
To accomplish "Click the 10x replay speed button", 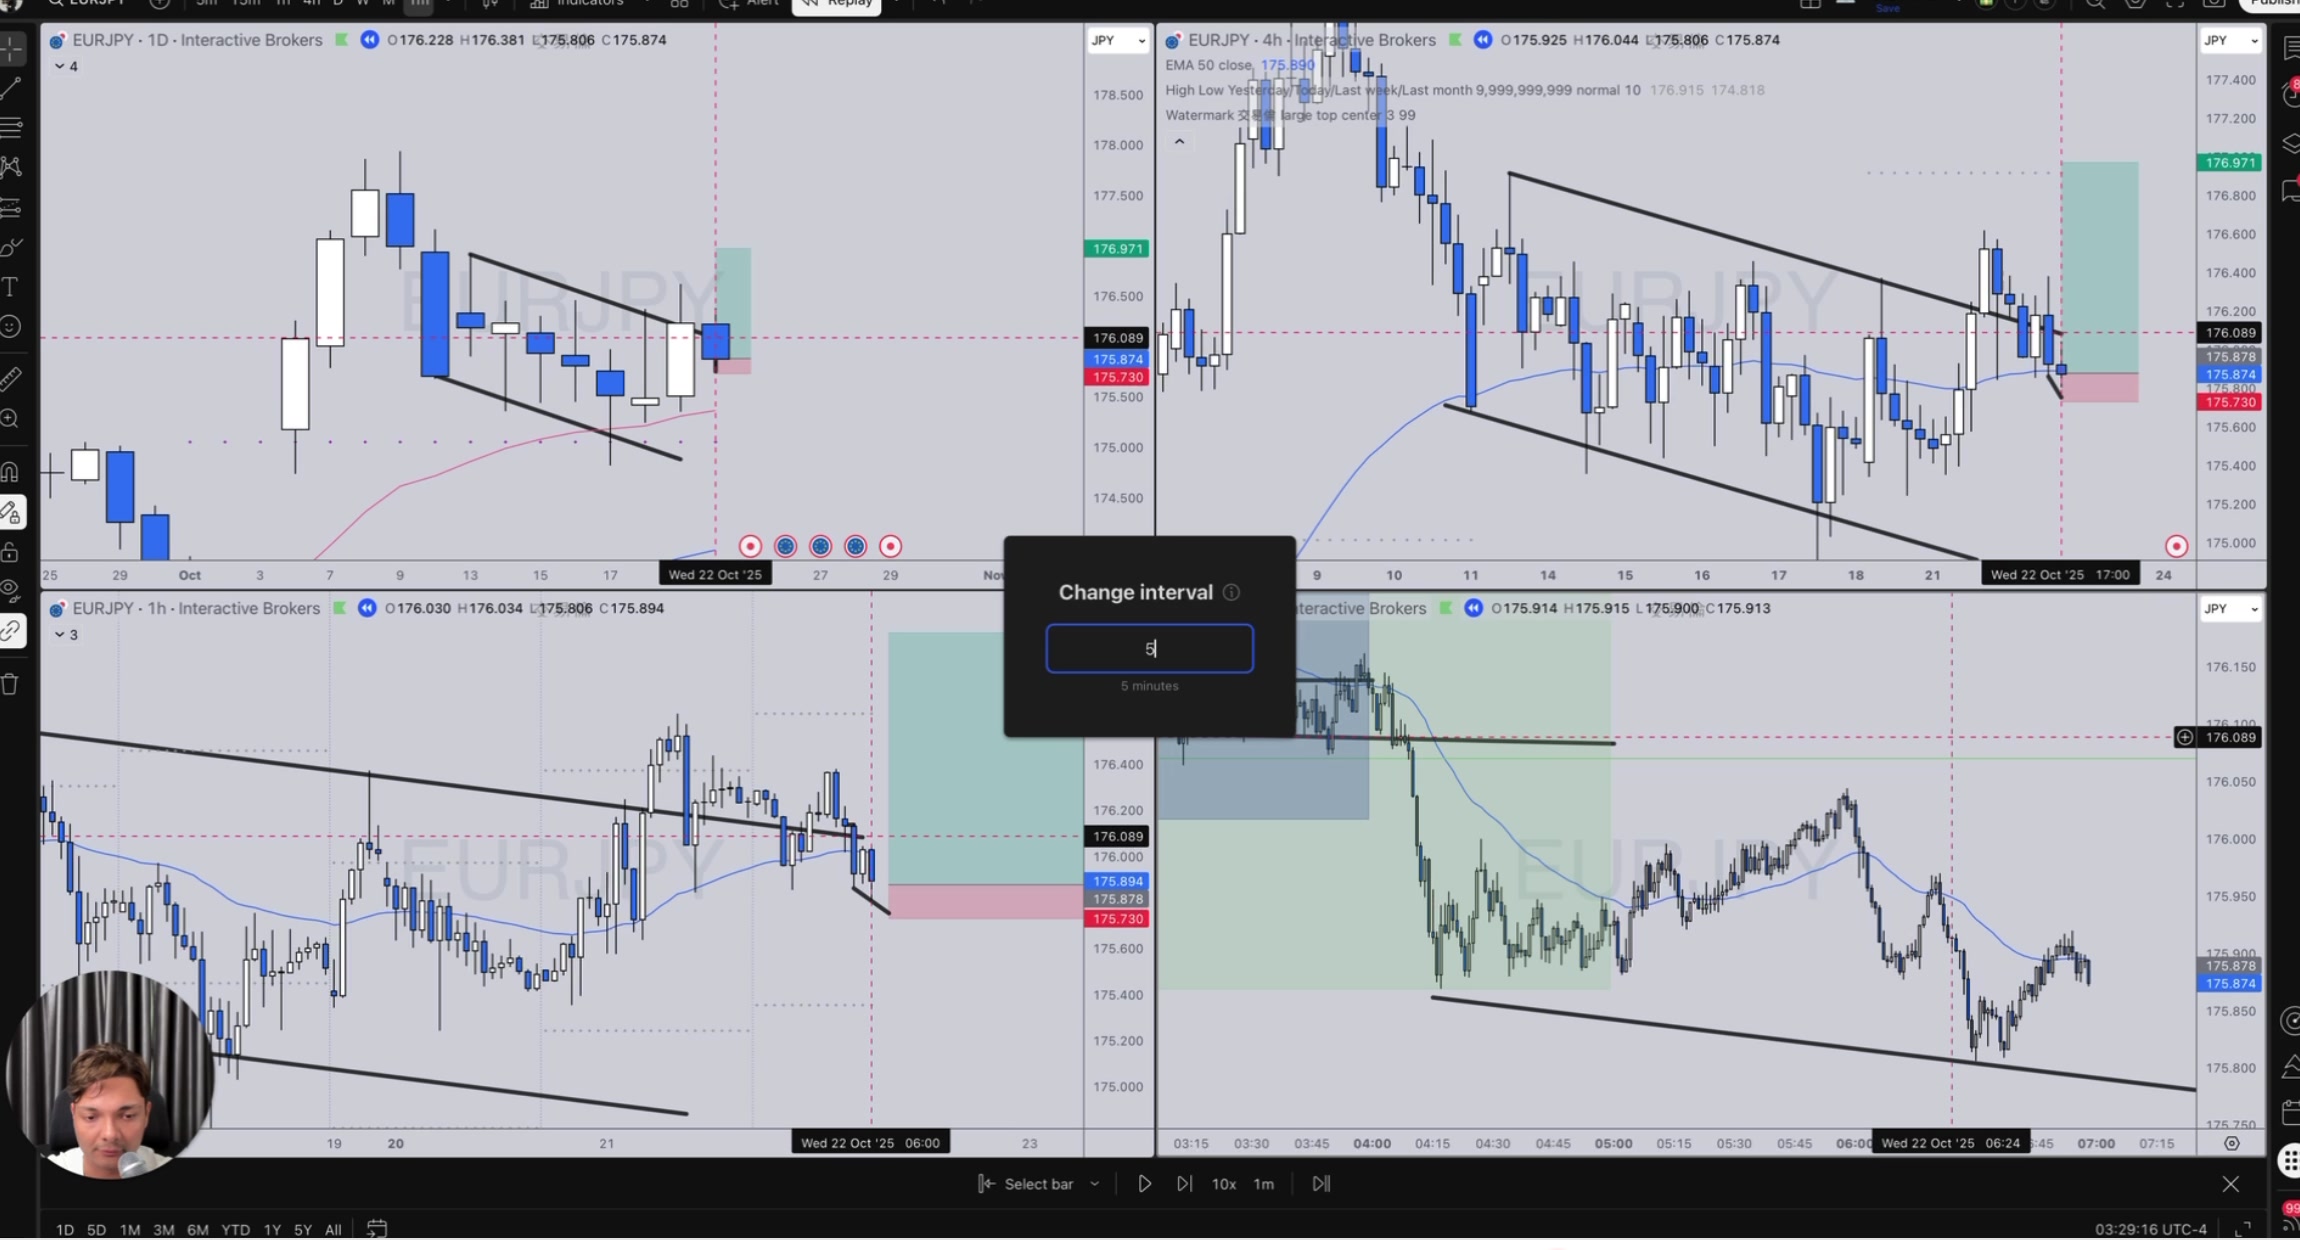I will 1224,1184.
